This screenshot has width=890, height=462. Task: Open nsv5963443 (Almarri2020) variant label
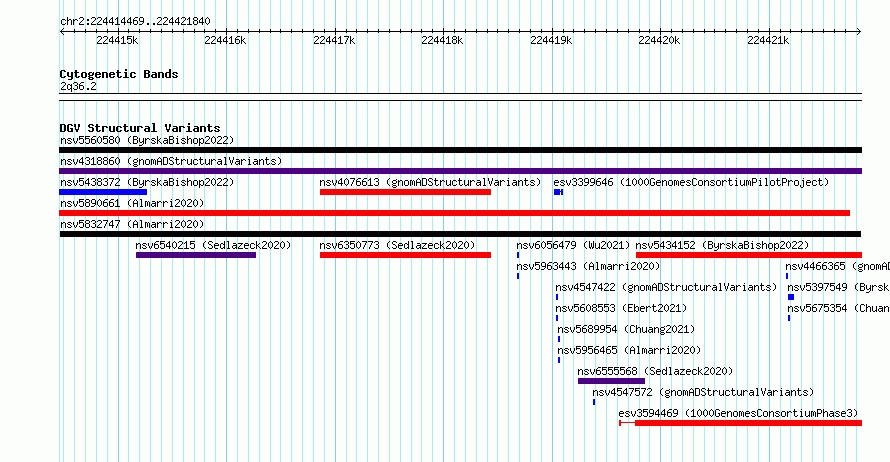tap(588, 266)
